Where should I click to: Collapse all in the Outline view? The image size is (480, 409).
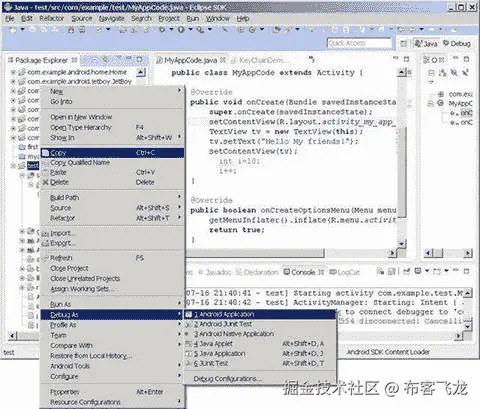click(x=432, y=73)
